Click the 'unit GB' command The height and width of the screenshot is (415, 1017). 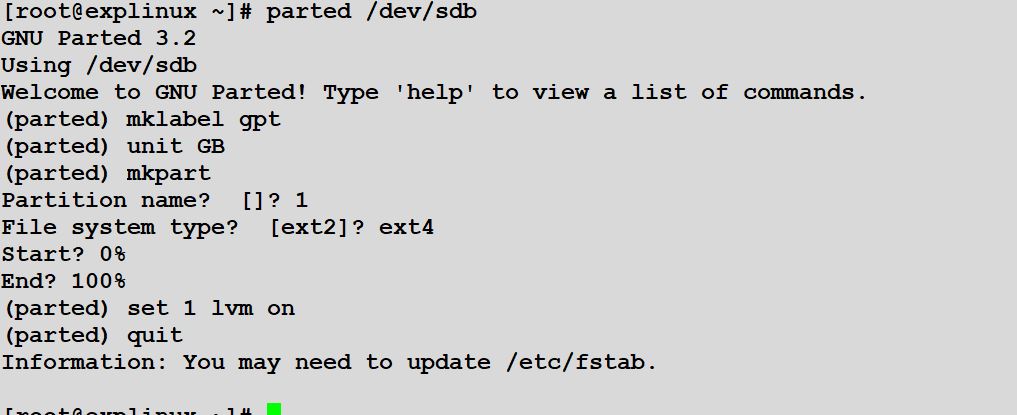pyautogui.click(x=176, y=146)
